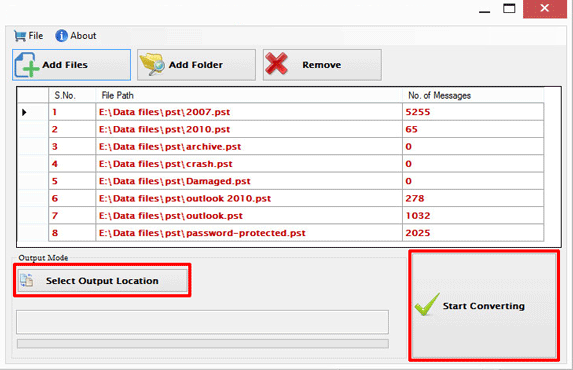The height and width of the screenshot is (370, 573).
Task: Click the Add Folder button
Action: [x=196, y=65]
